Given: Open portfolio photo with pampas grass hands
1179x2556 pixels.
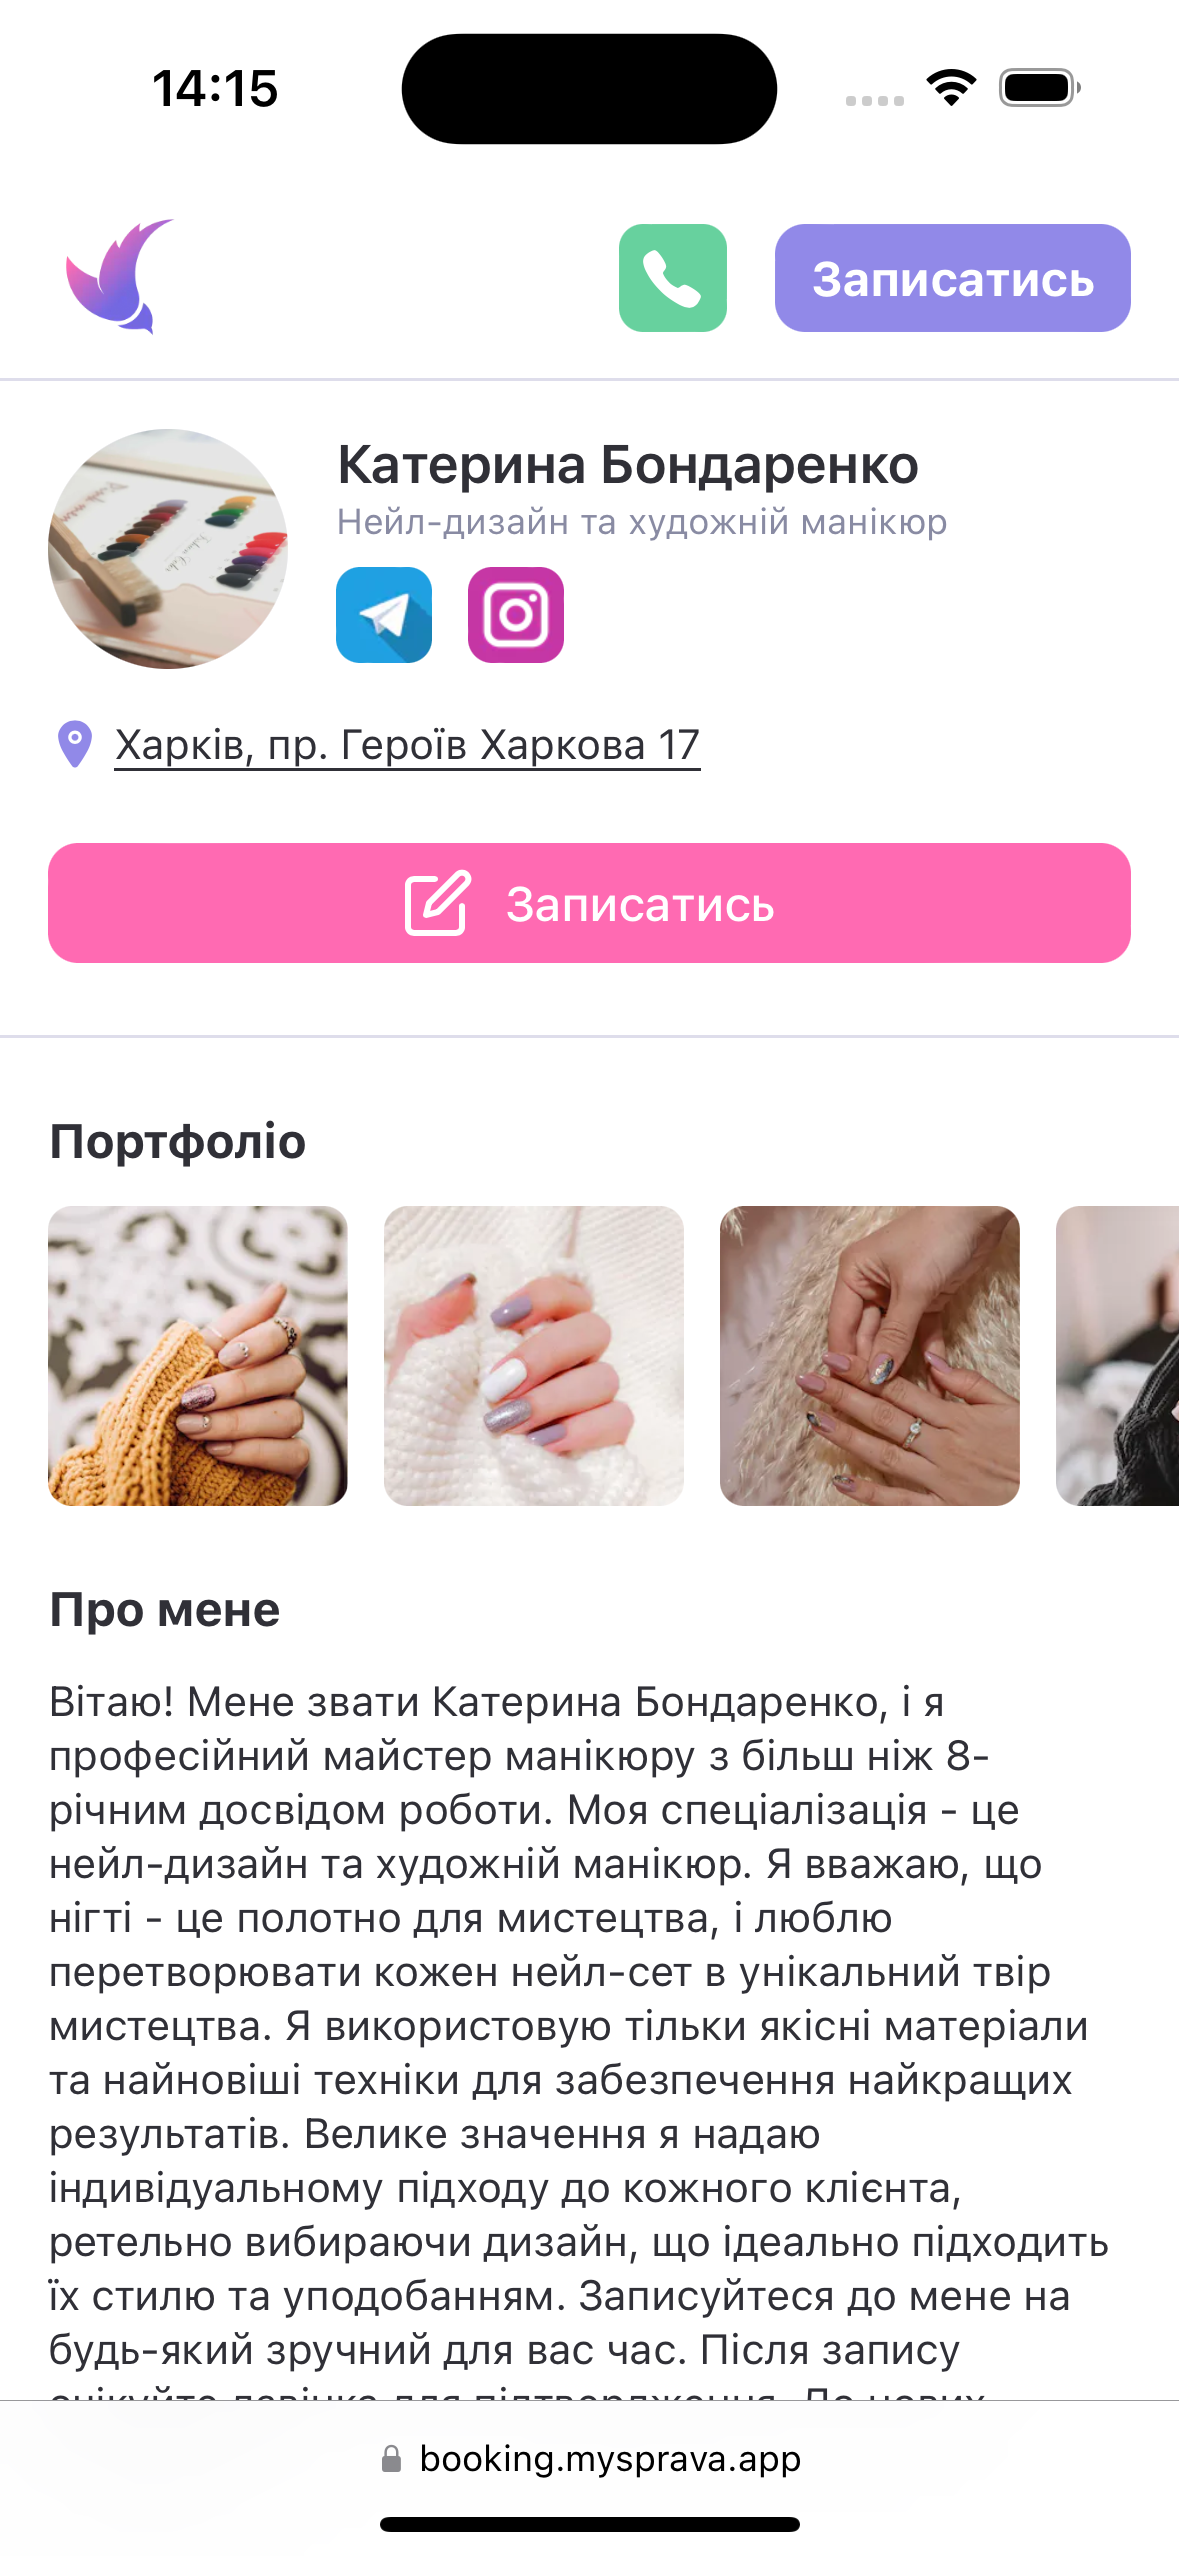Looking at the screenshot, I should pos(870,1356).
